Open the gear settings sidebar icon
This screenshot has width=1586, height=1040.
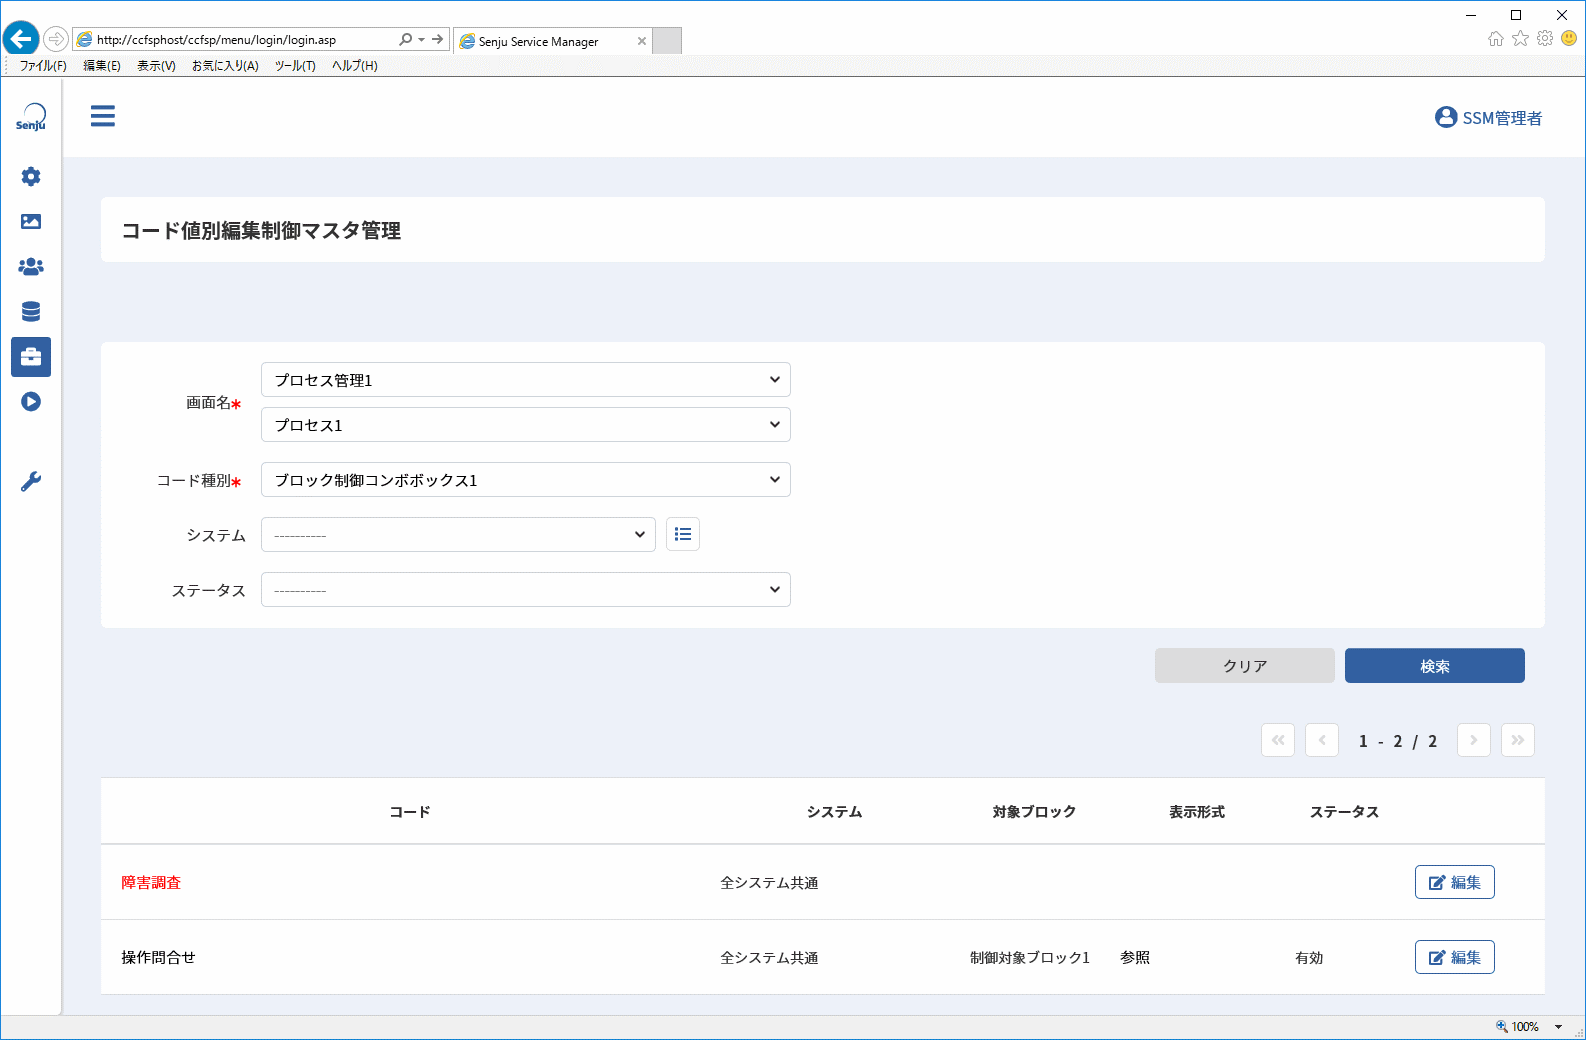pos(31,177)
